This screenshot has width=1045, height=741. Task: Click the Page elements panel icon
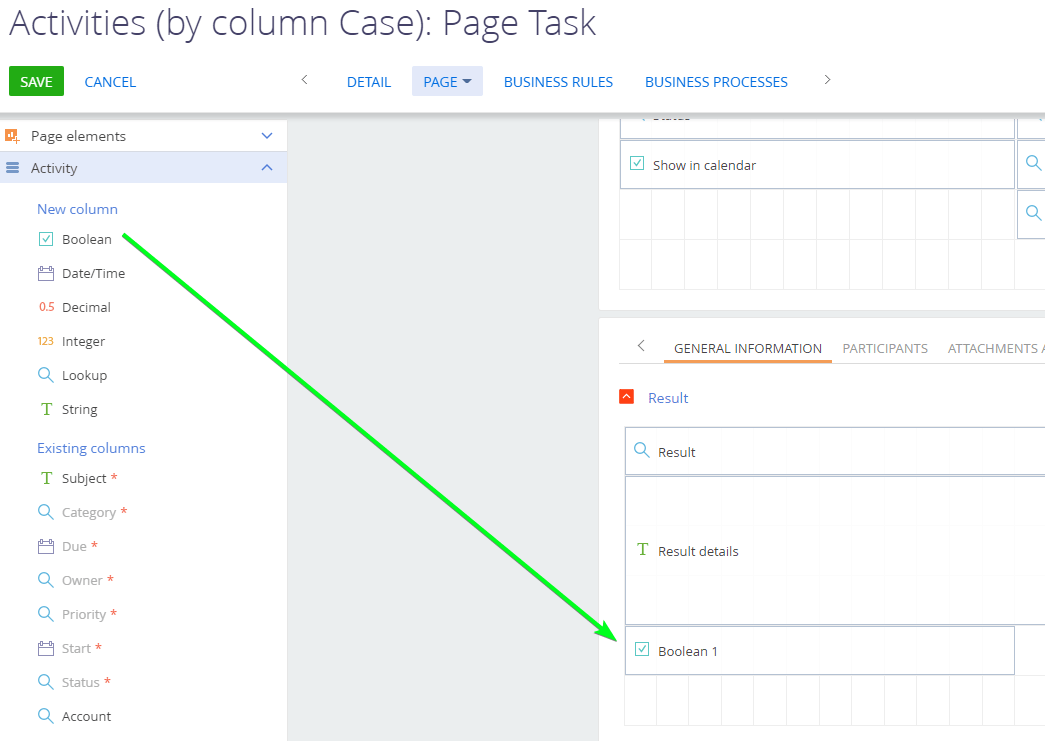click(14, 135)
